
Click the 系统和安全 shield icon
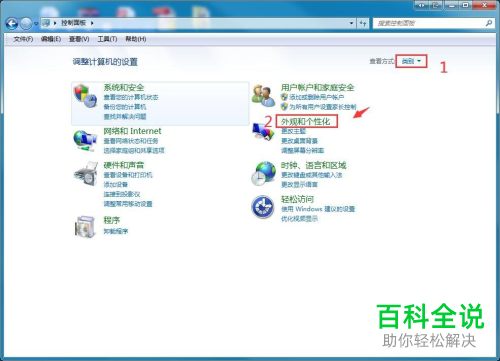click(x=85, y=96)
